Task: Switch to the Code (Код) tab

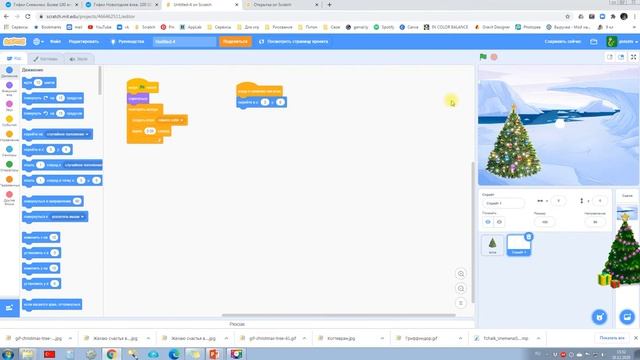Action: [14, 59]
